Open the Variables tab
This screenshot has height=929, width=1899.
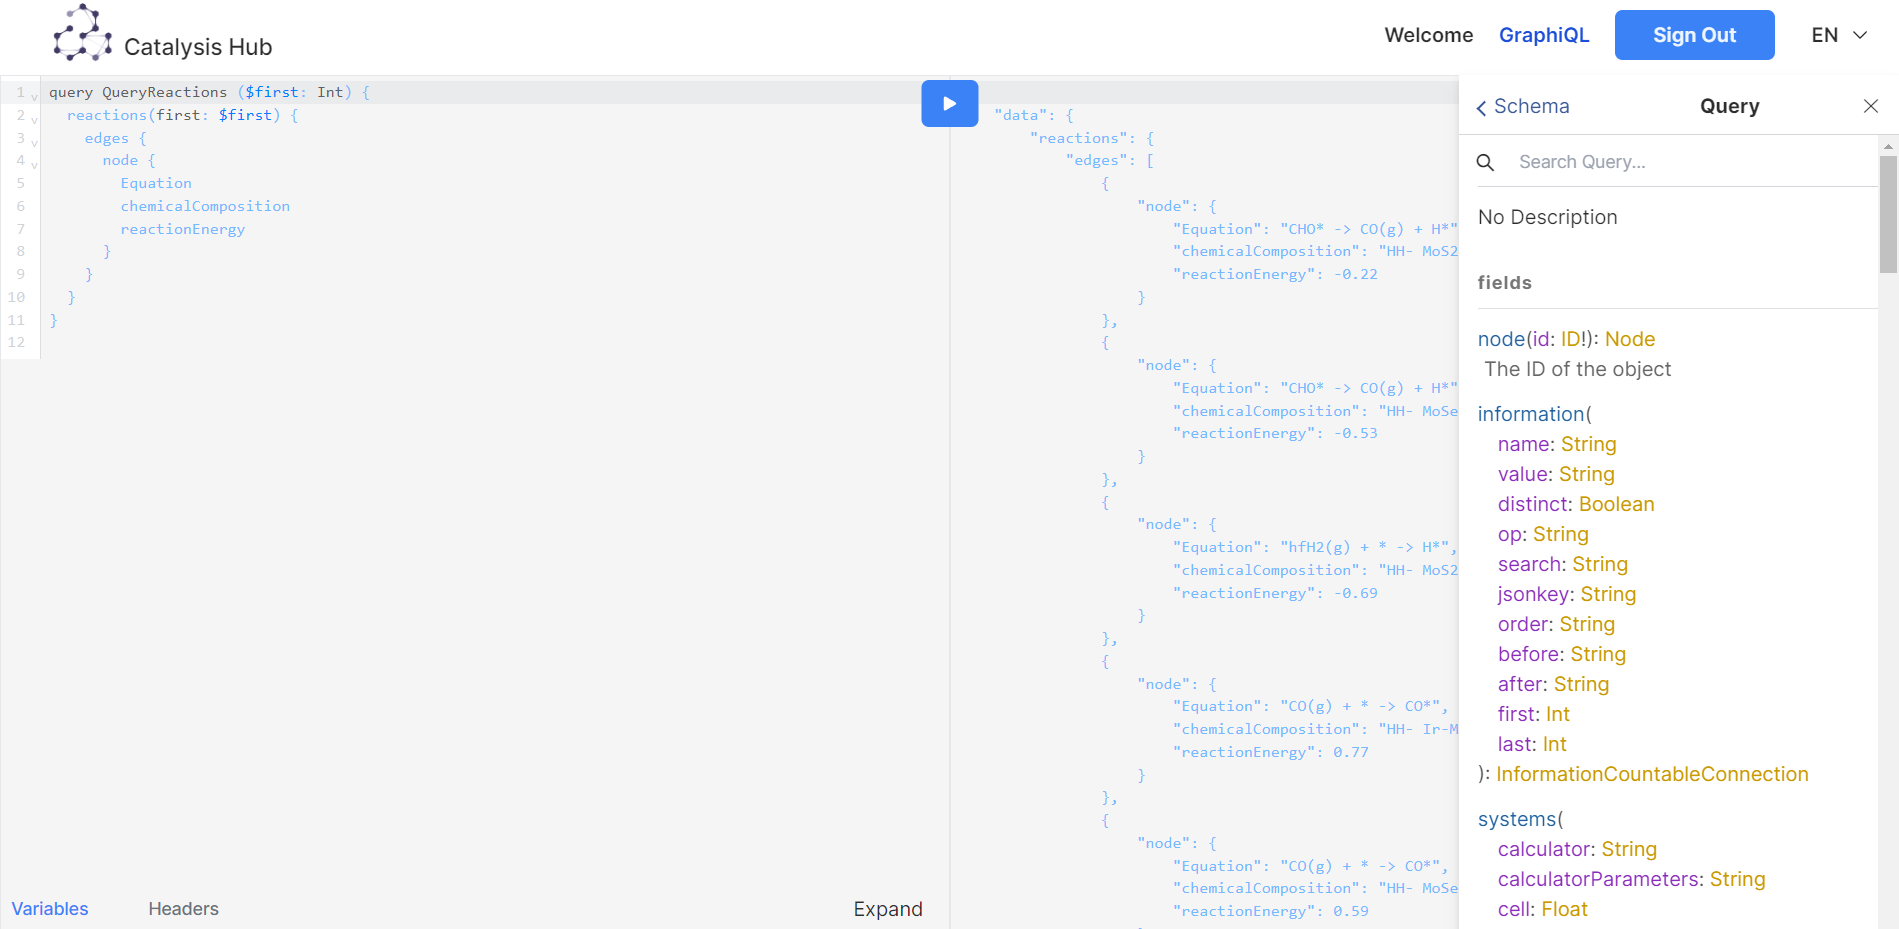coord(50,908)
